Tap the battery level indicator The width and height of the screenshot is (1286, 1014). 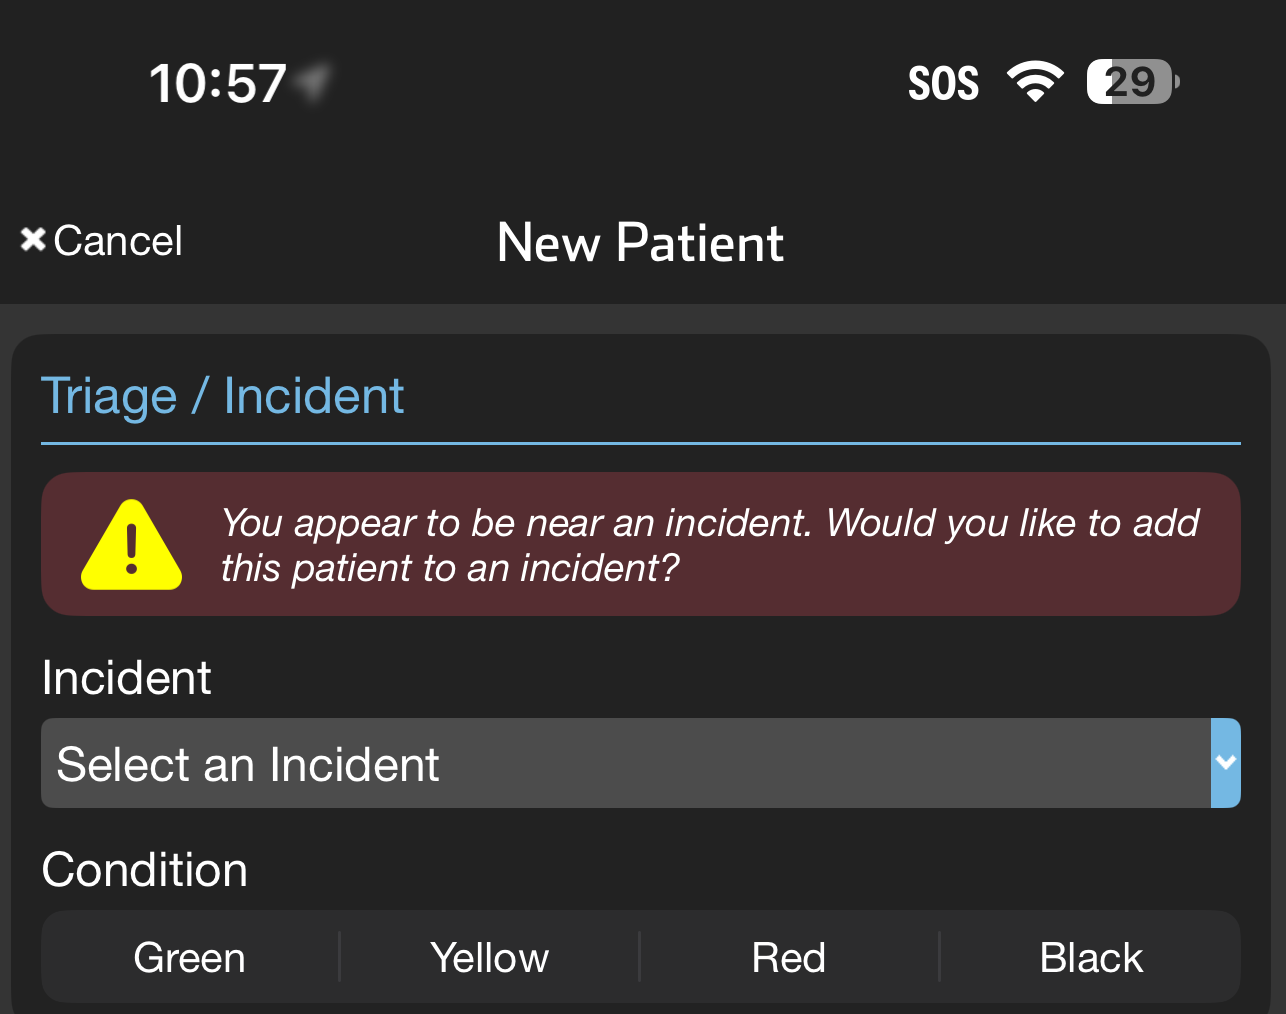[1131, 82]
